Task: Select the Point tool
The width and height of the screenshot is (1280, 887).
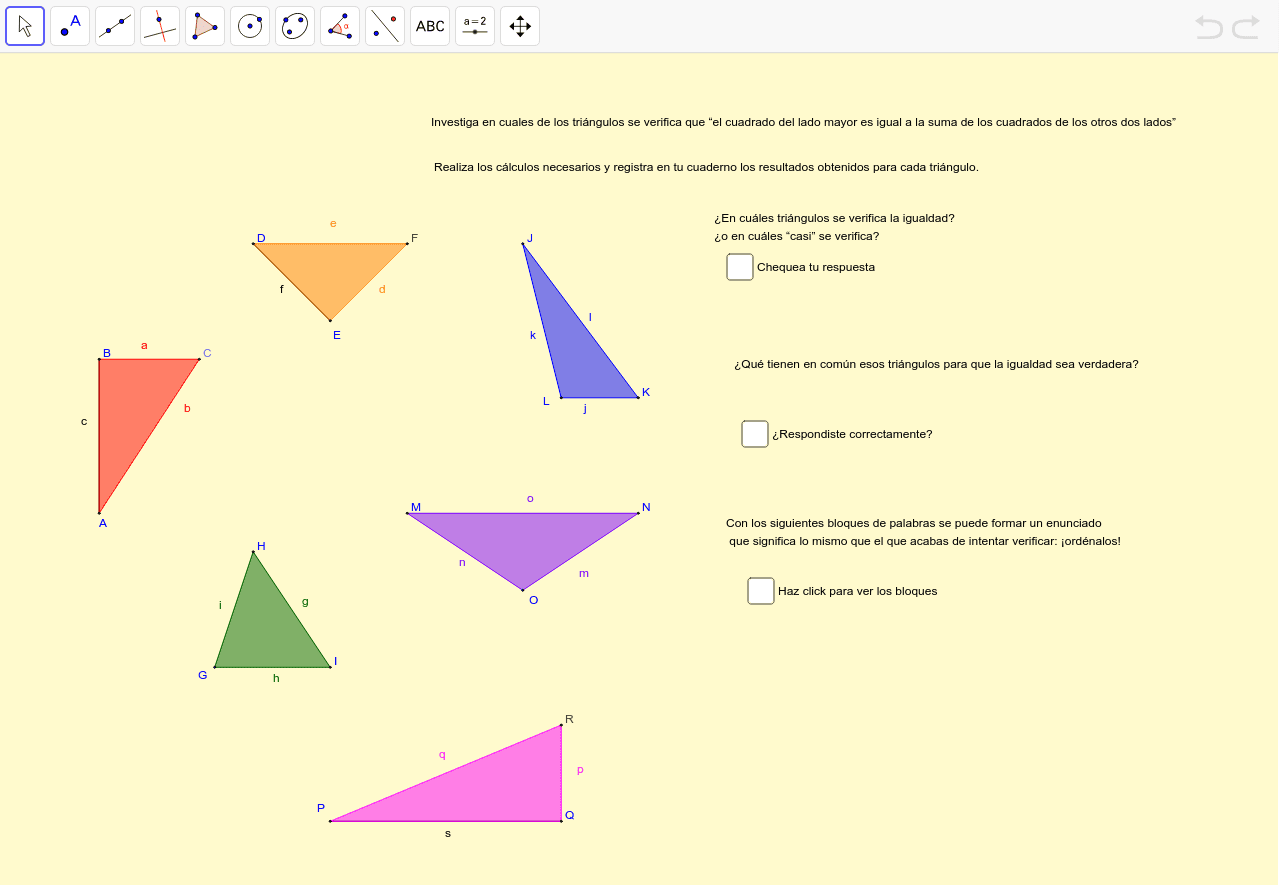Action: 70,26
